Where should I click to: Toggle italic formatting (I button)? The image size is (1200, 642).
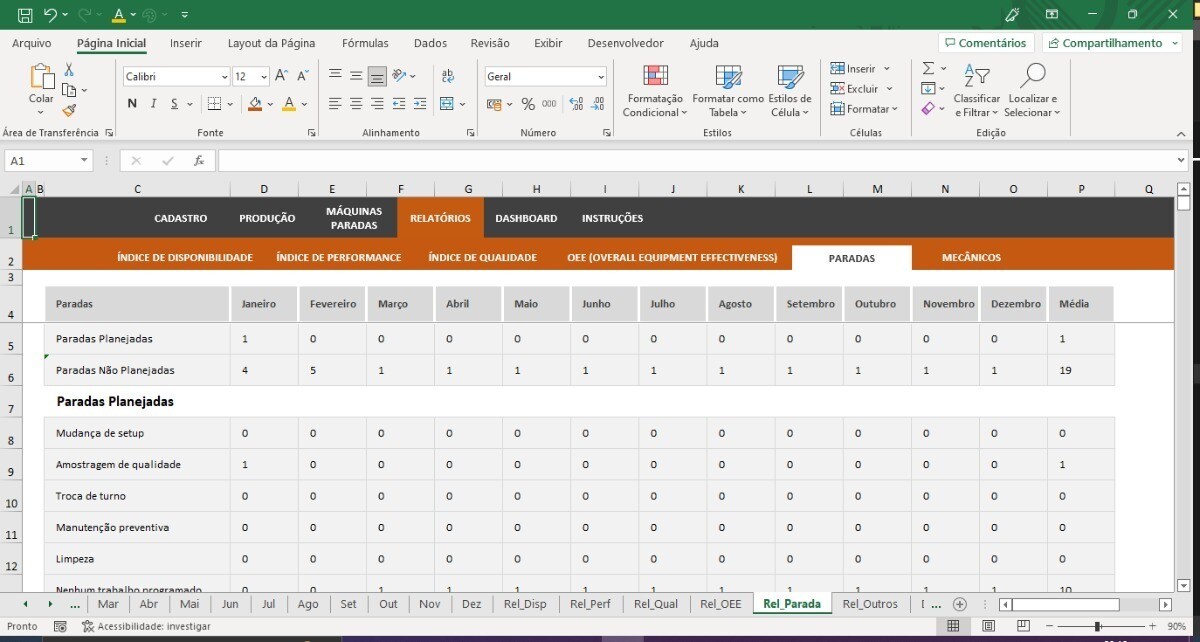pyautogui.click(x=153, y=104)
